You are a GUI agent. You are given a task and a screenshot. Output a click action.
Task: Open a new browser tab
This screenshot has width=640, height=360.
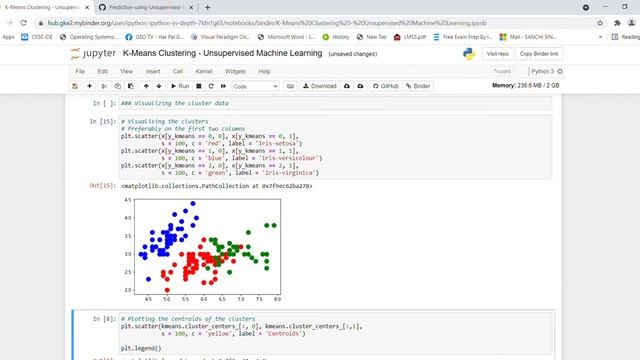coord(208,7)
